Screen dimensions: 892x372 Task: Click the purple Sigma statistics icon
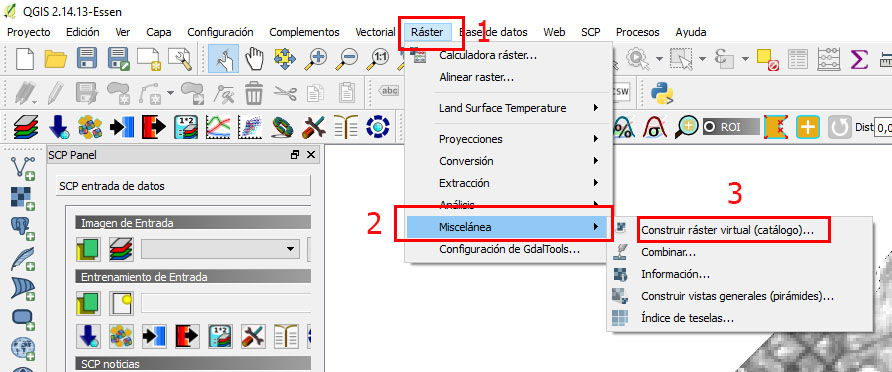(x=858, y=59)
